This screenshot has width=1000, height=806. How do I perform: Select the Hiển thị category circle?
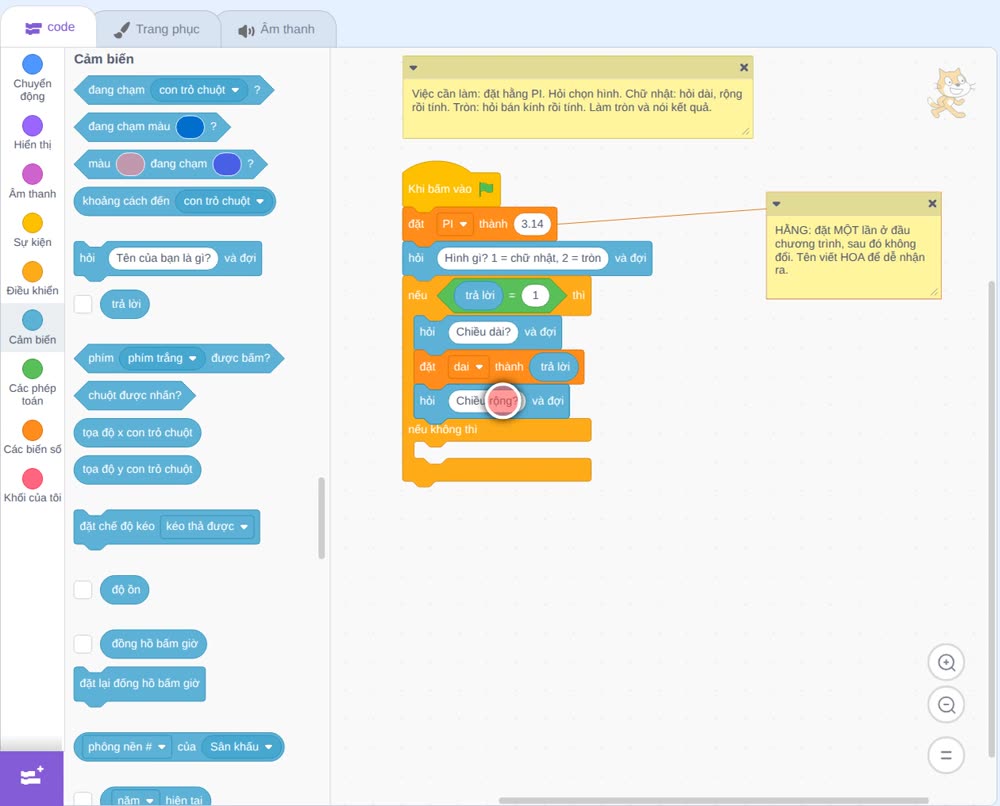point(33,126)
